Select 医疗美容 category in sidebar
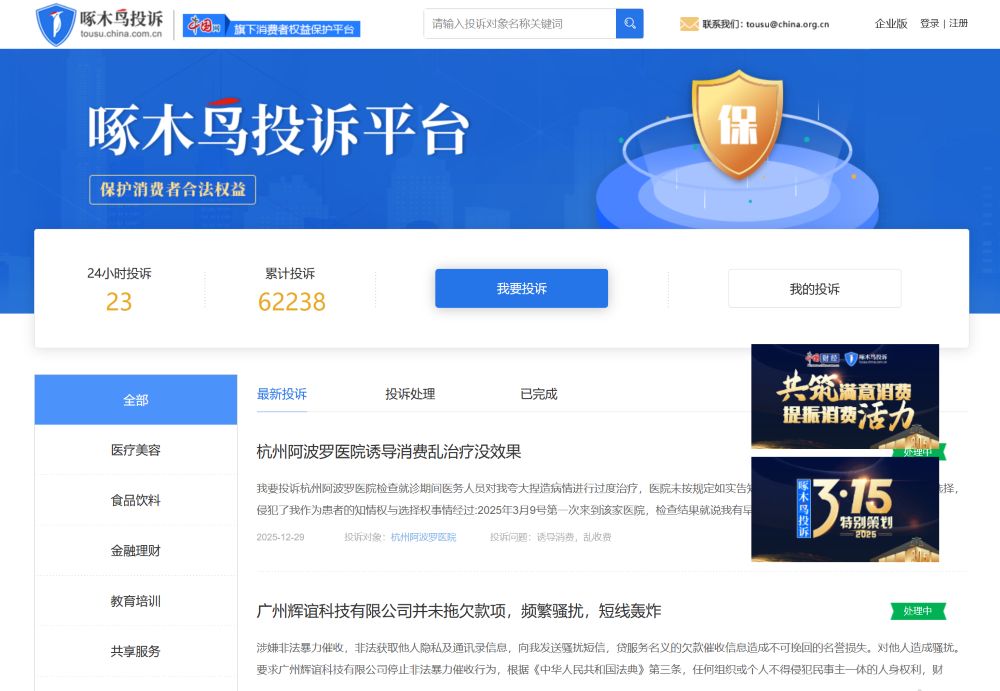Screen dimensions: 1000x691 coord(136,450)
